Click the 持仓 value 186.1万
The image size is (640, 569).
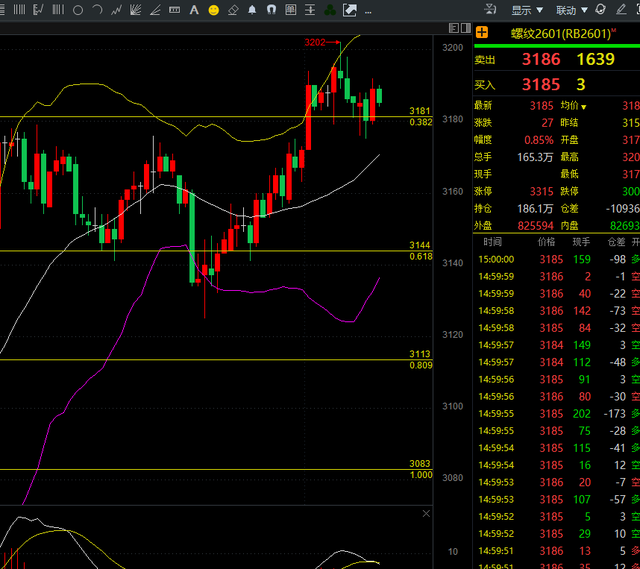[x=535, y=209]
